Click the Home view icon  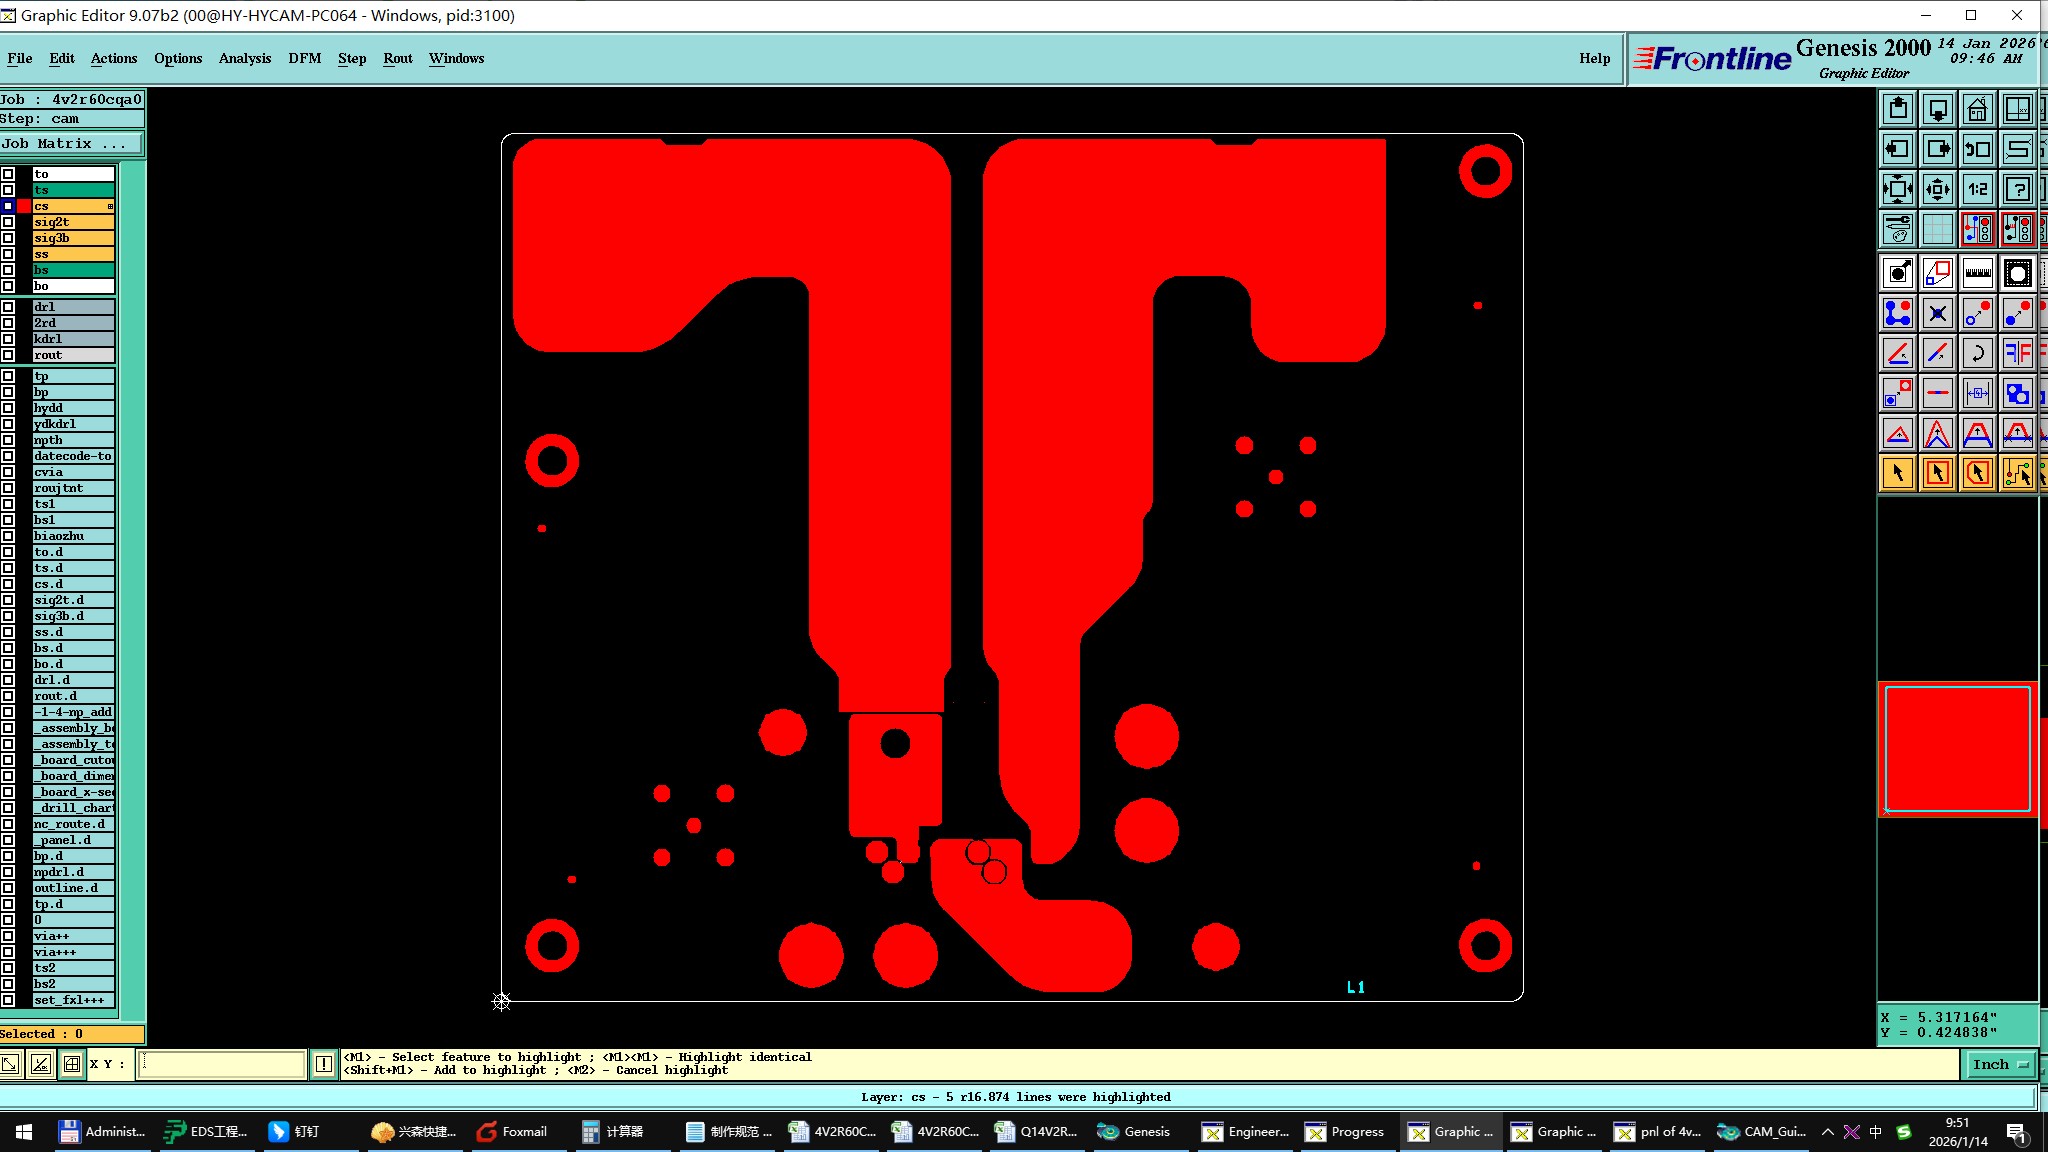1977,109
